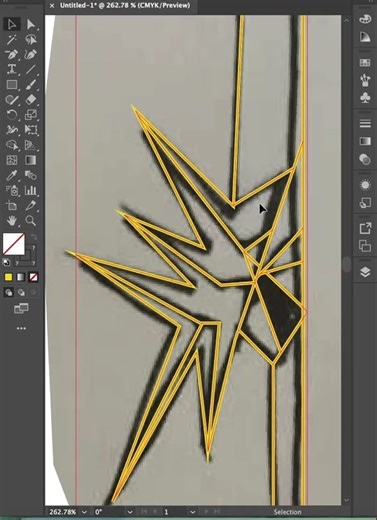Enable Draw Behind mode
Image resolution: width=377 pixels, height=520 pixels.
(21, 292)
